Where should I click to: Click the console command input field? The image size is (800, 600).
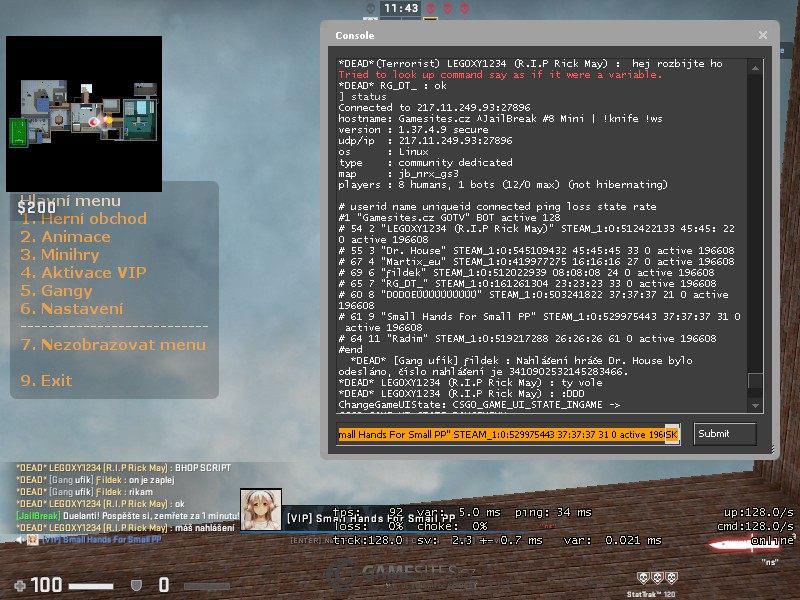(x=508, y=434)
